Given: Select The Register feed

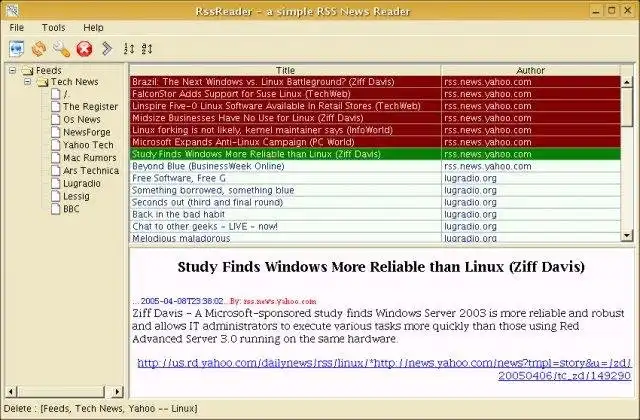Looking at the screenshot, I should click(90, 107).
